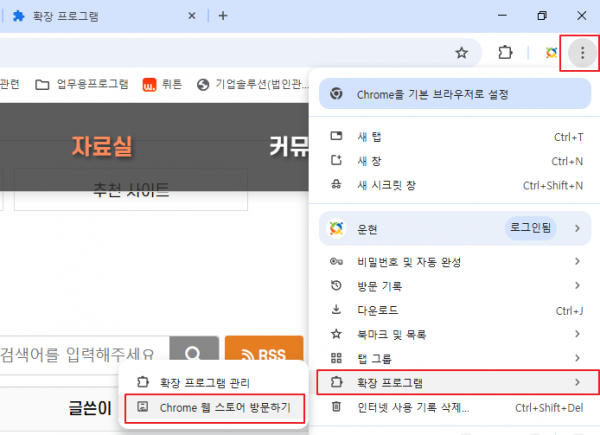600x435 pixels.
Task: Open 북마크 및 목록 submenu
Action: click(455, 334)
